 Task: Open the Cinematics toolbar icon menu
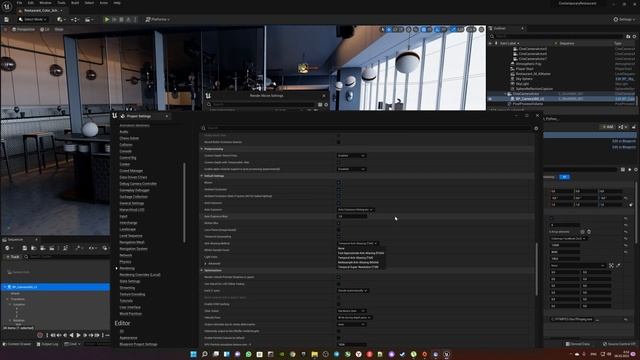(88, 19)
